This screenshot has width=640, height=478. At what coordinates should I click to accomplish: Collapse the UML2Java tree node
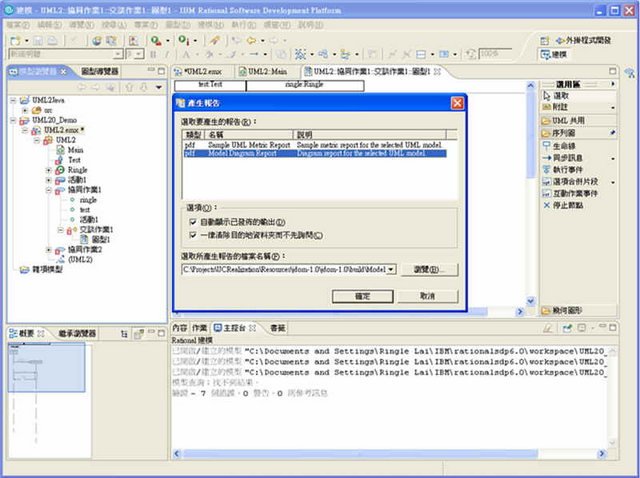point(13,100)
